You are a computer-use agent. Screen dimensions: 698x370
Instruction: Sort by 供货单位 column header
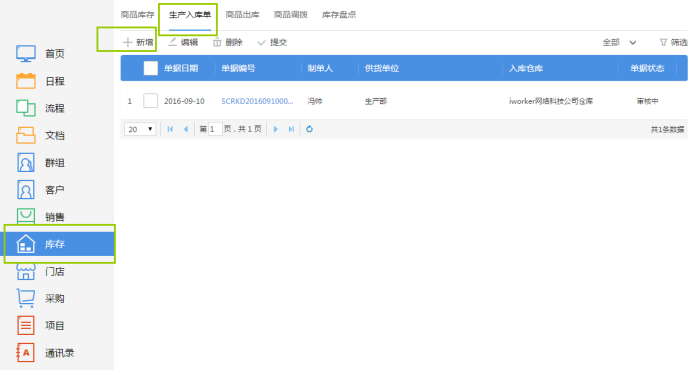tap(382, 68)
